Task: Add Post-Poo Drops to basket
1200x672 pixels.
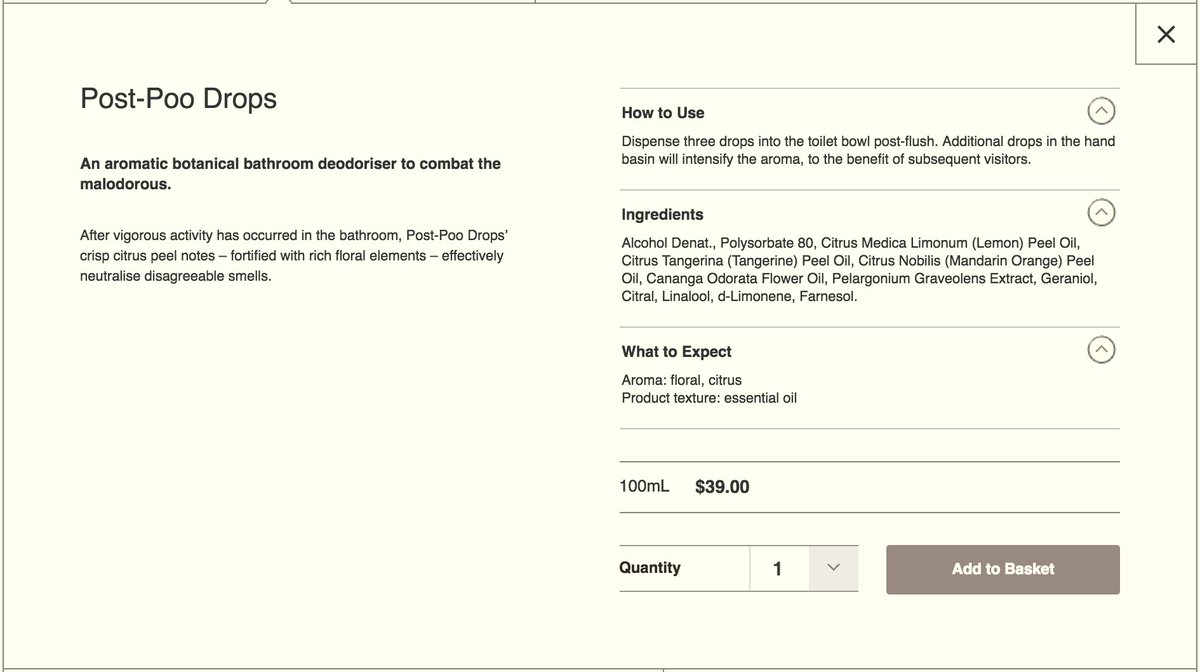Action: tap(1003, 569)
